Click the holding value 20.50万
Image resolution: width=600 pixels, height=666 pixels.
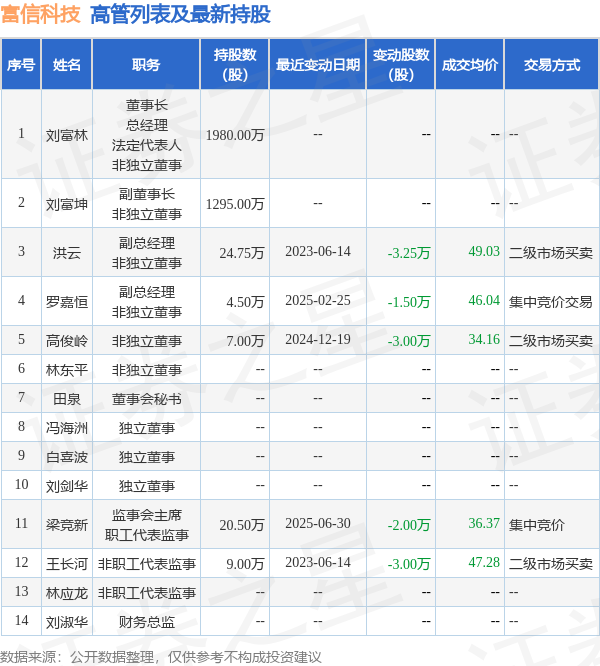pyautogui.click(x=242, y=525)
